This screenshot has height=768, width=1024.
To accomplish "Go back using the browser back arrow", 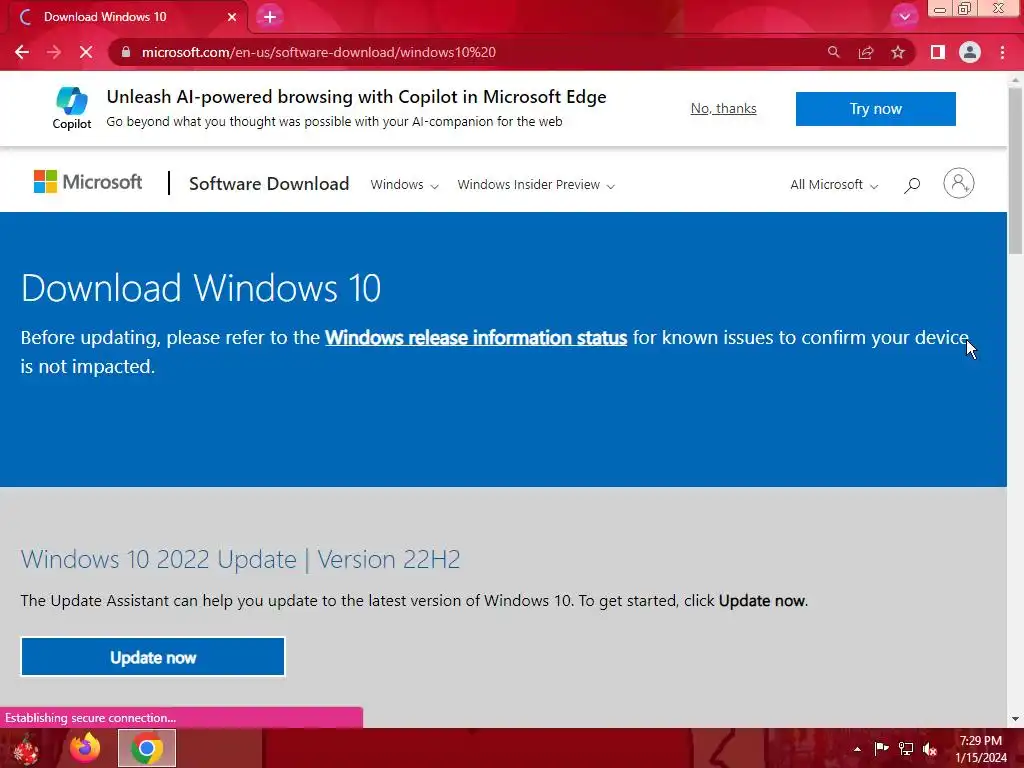I will 22,52.
